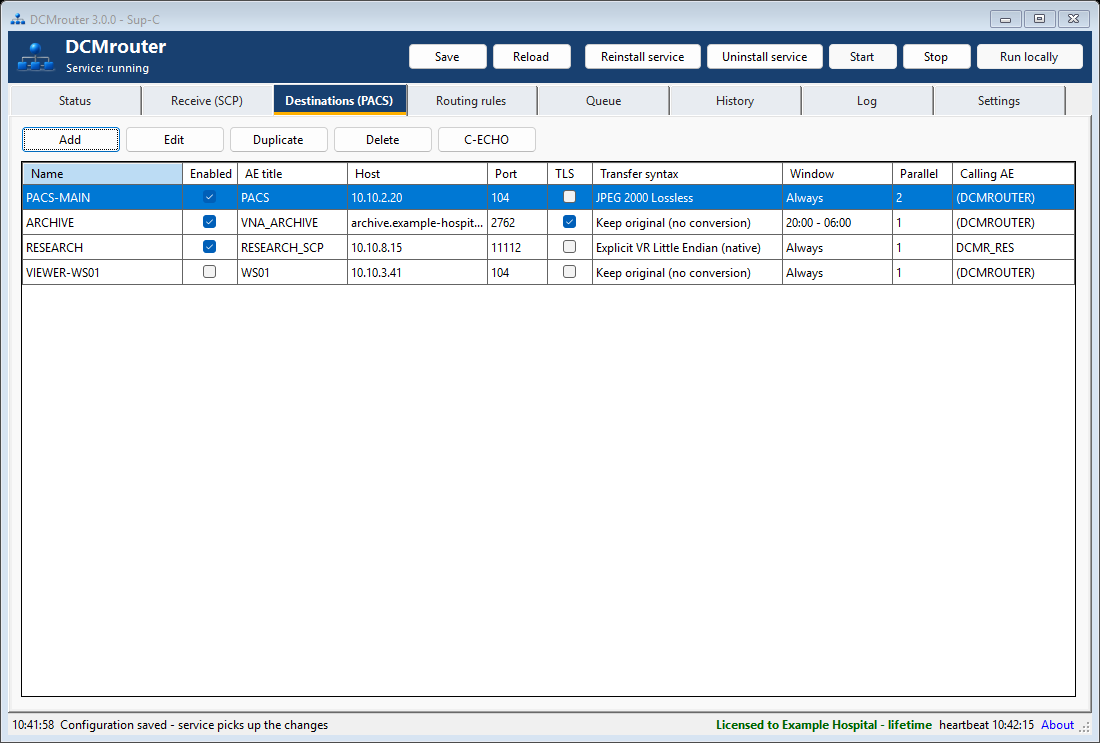Click the Reload button
The width and height of the screenshot is (1100, 743).
click(531, 57)
